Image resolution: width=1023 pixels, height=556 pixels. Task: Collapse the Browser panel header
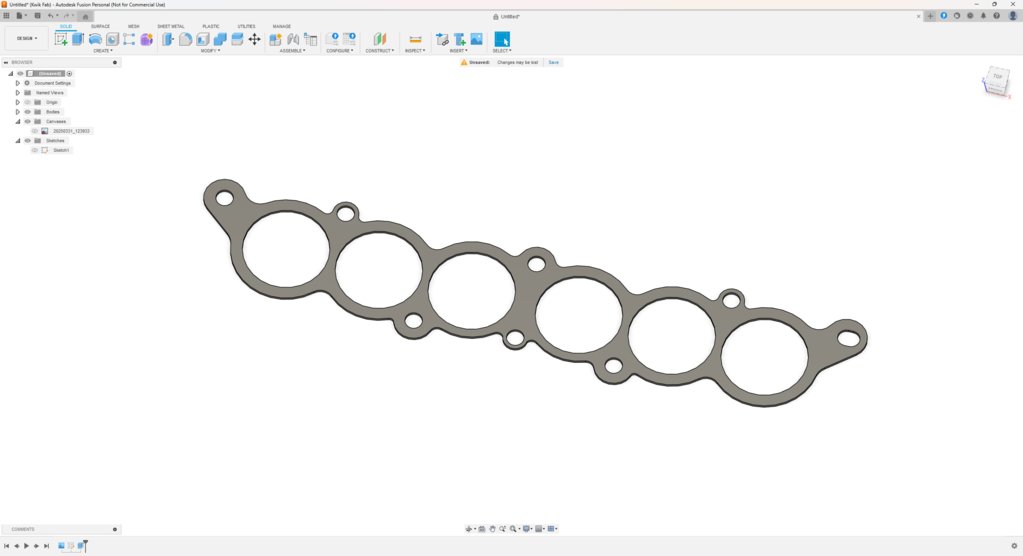(6, 63)
